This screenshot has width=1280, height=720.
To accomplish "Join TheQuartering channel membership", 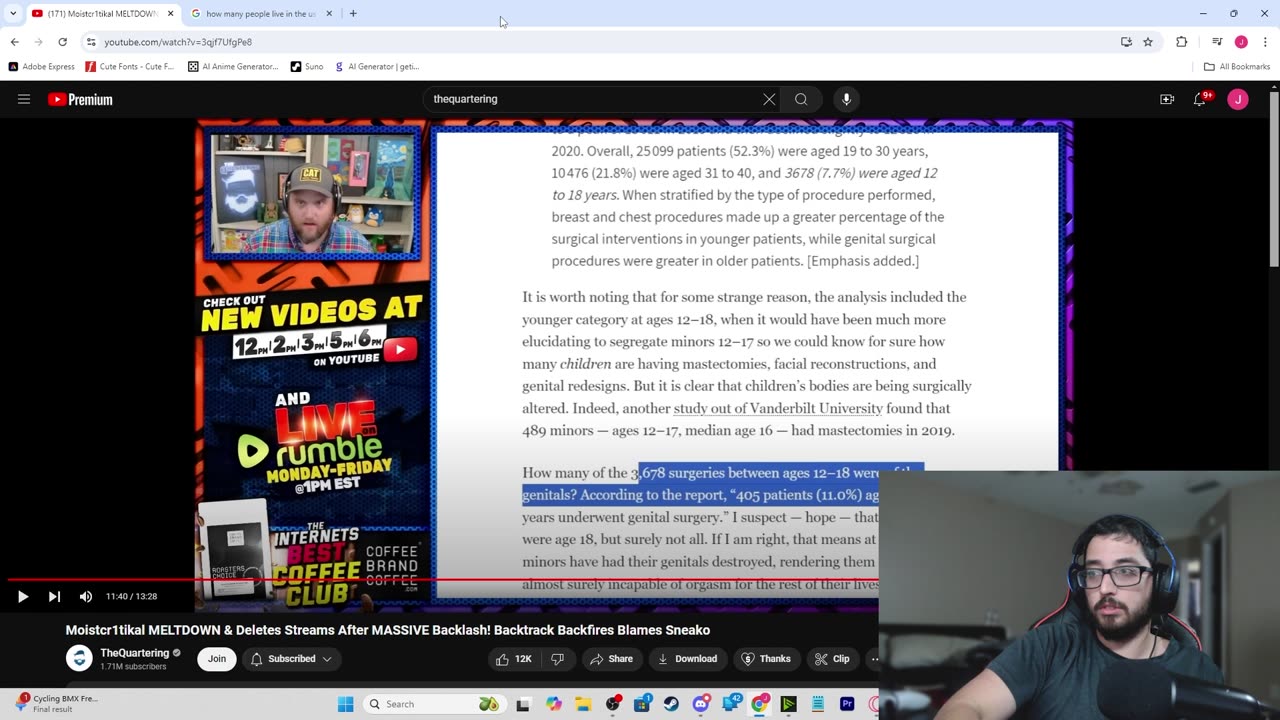I will click(x=217, y=659).
